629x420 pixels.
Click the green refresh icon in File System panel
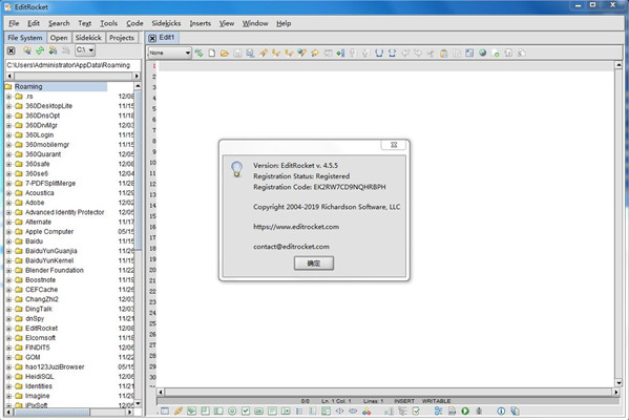click(x=39, y=50)
